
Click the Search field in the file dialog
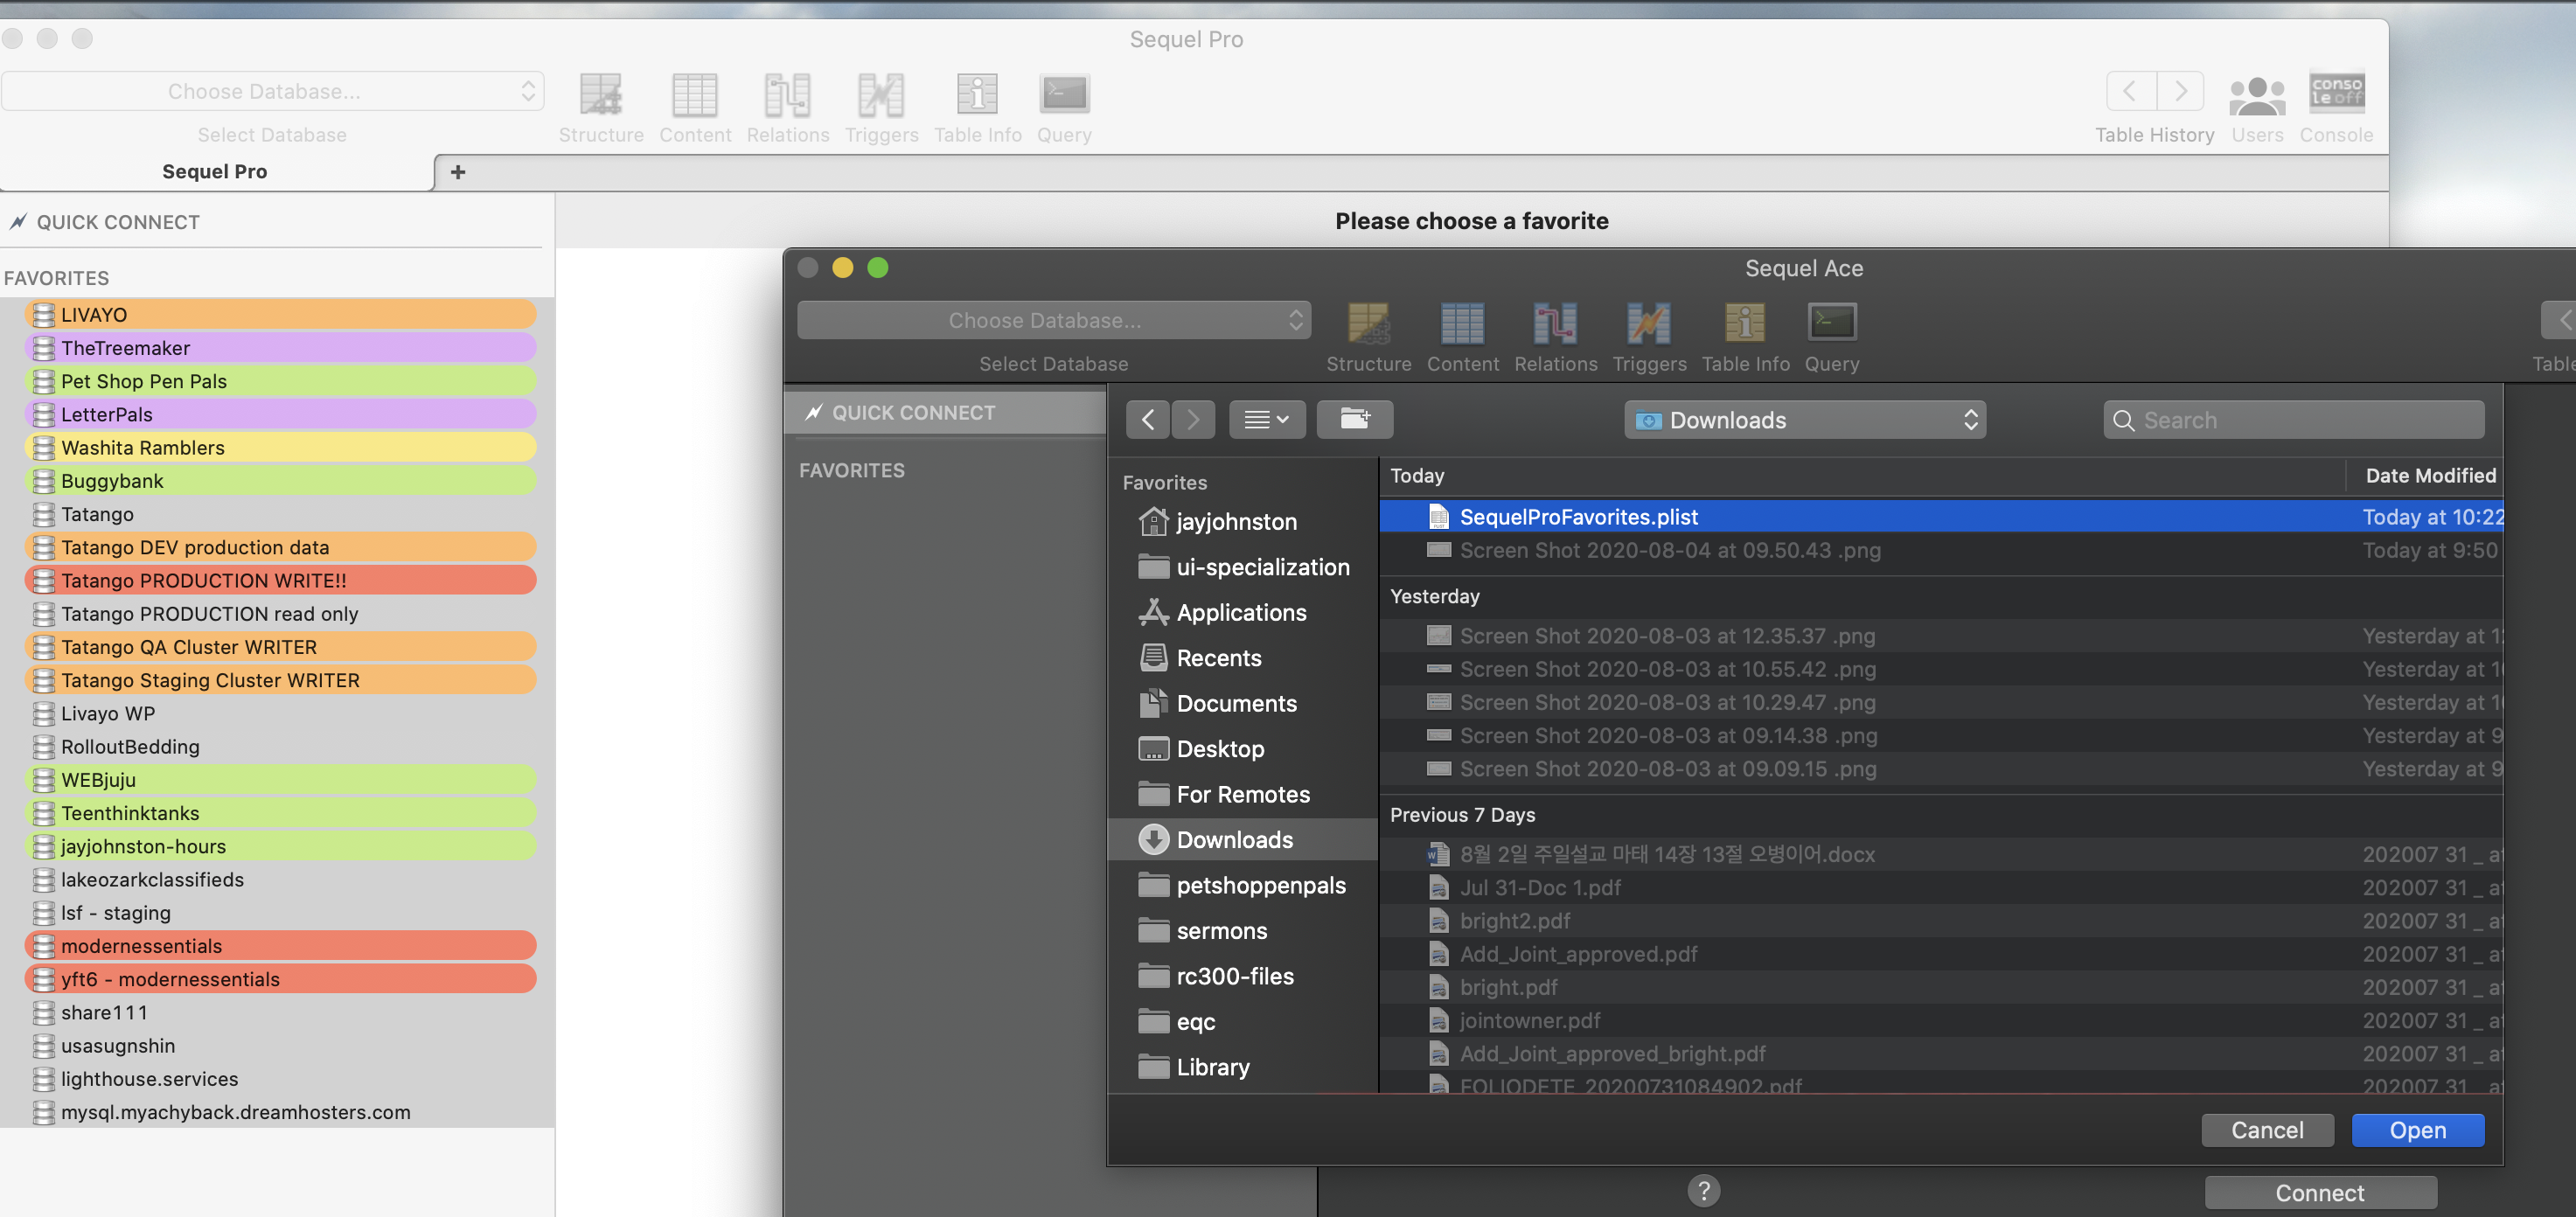click(2293, 419)
